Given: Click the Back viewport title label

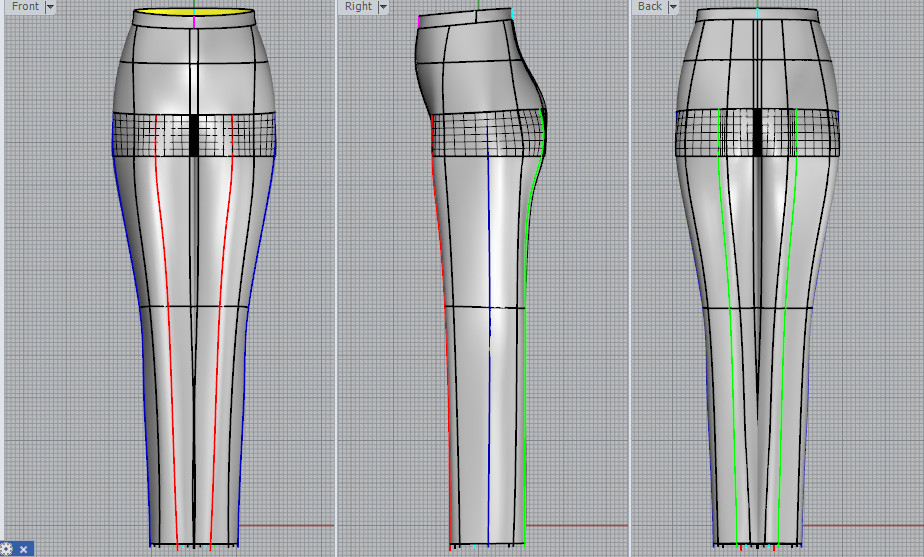Looking at the screenshot, I should tap(649, 6).
